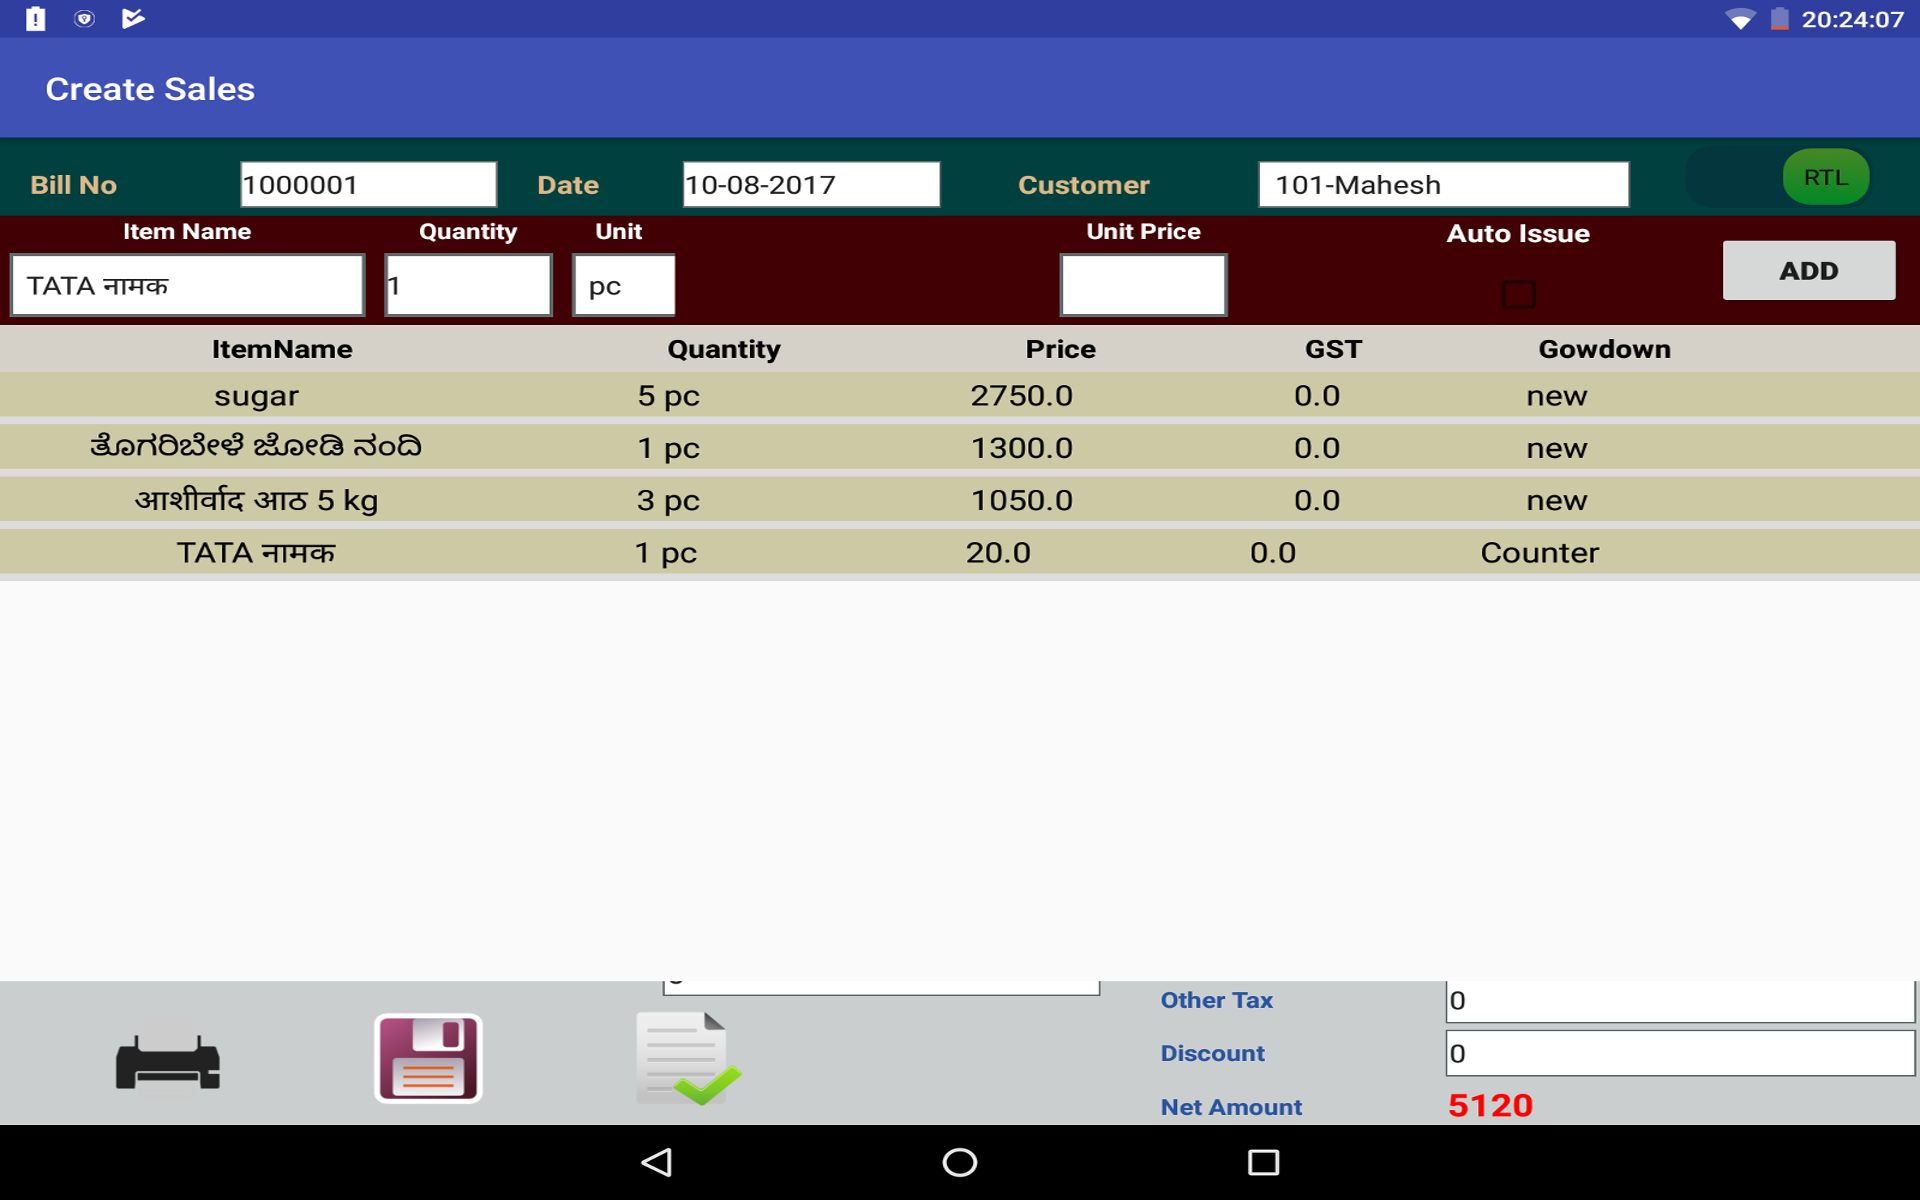Click the 3 pc quantity cell
Screen dimensions: 1920x1200
click(x=668, y=500)
